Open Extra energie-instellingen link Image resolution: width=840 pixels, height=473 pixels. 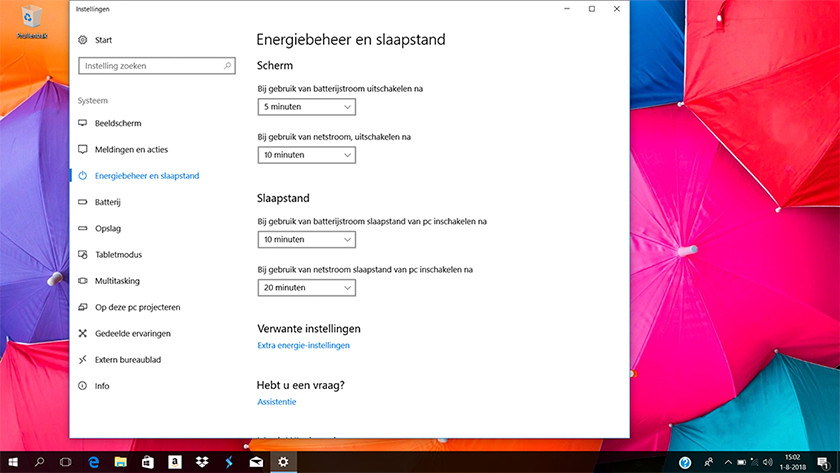pyautogui.click(x=303, y=346)
